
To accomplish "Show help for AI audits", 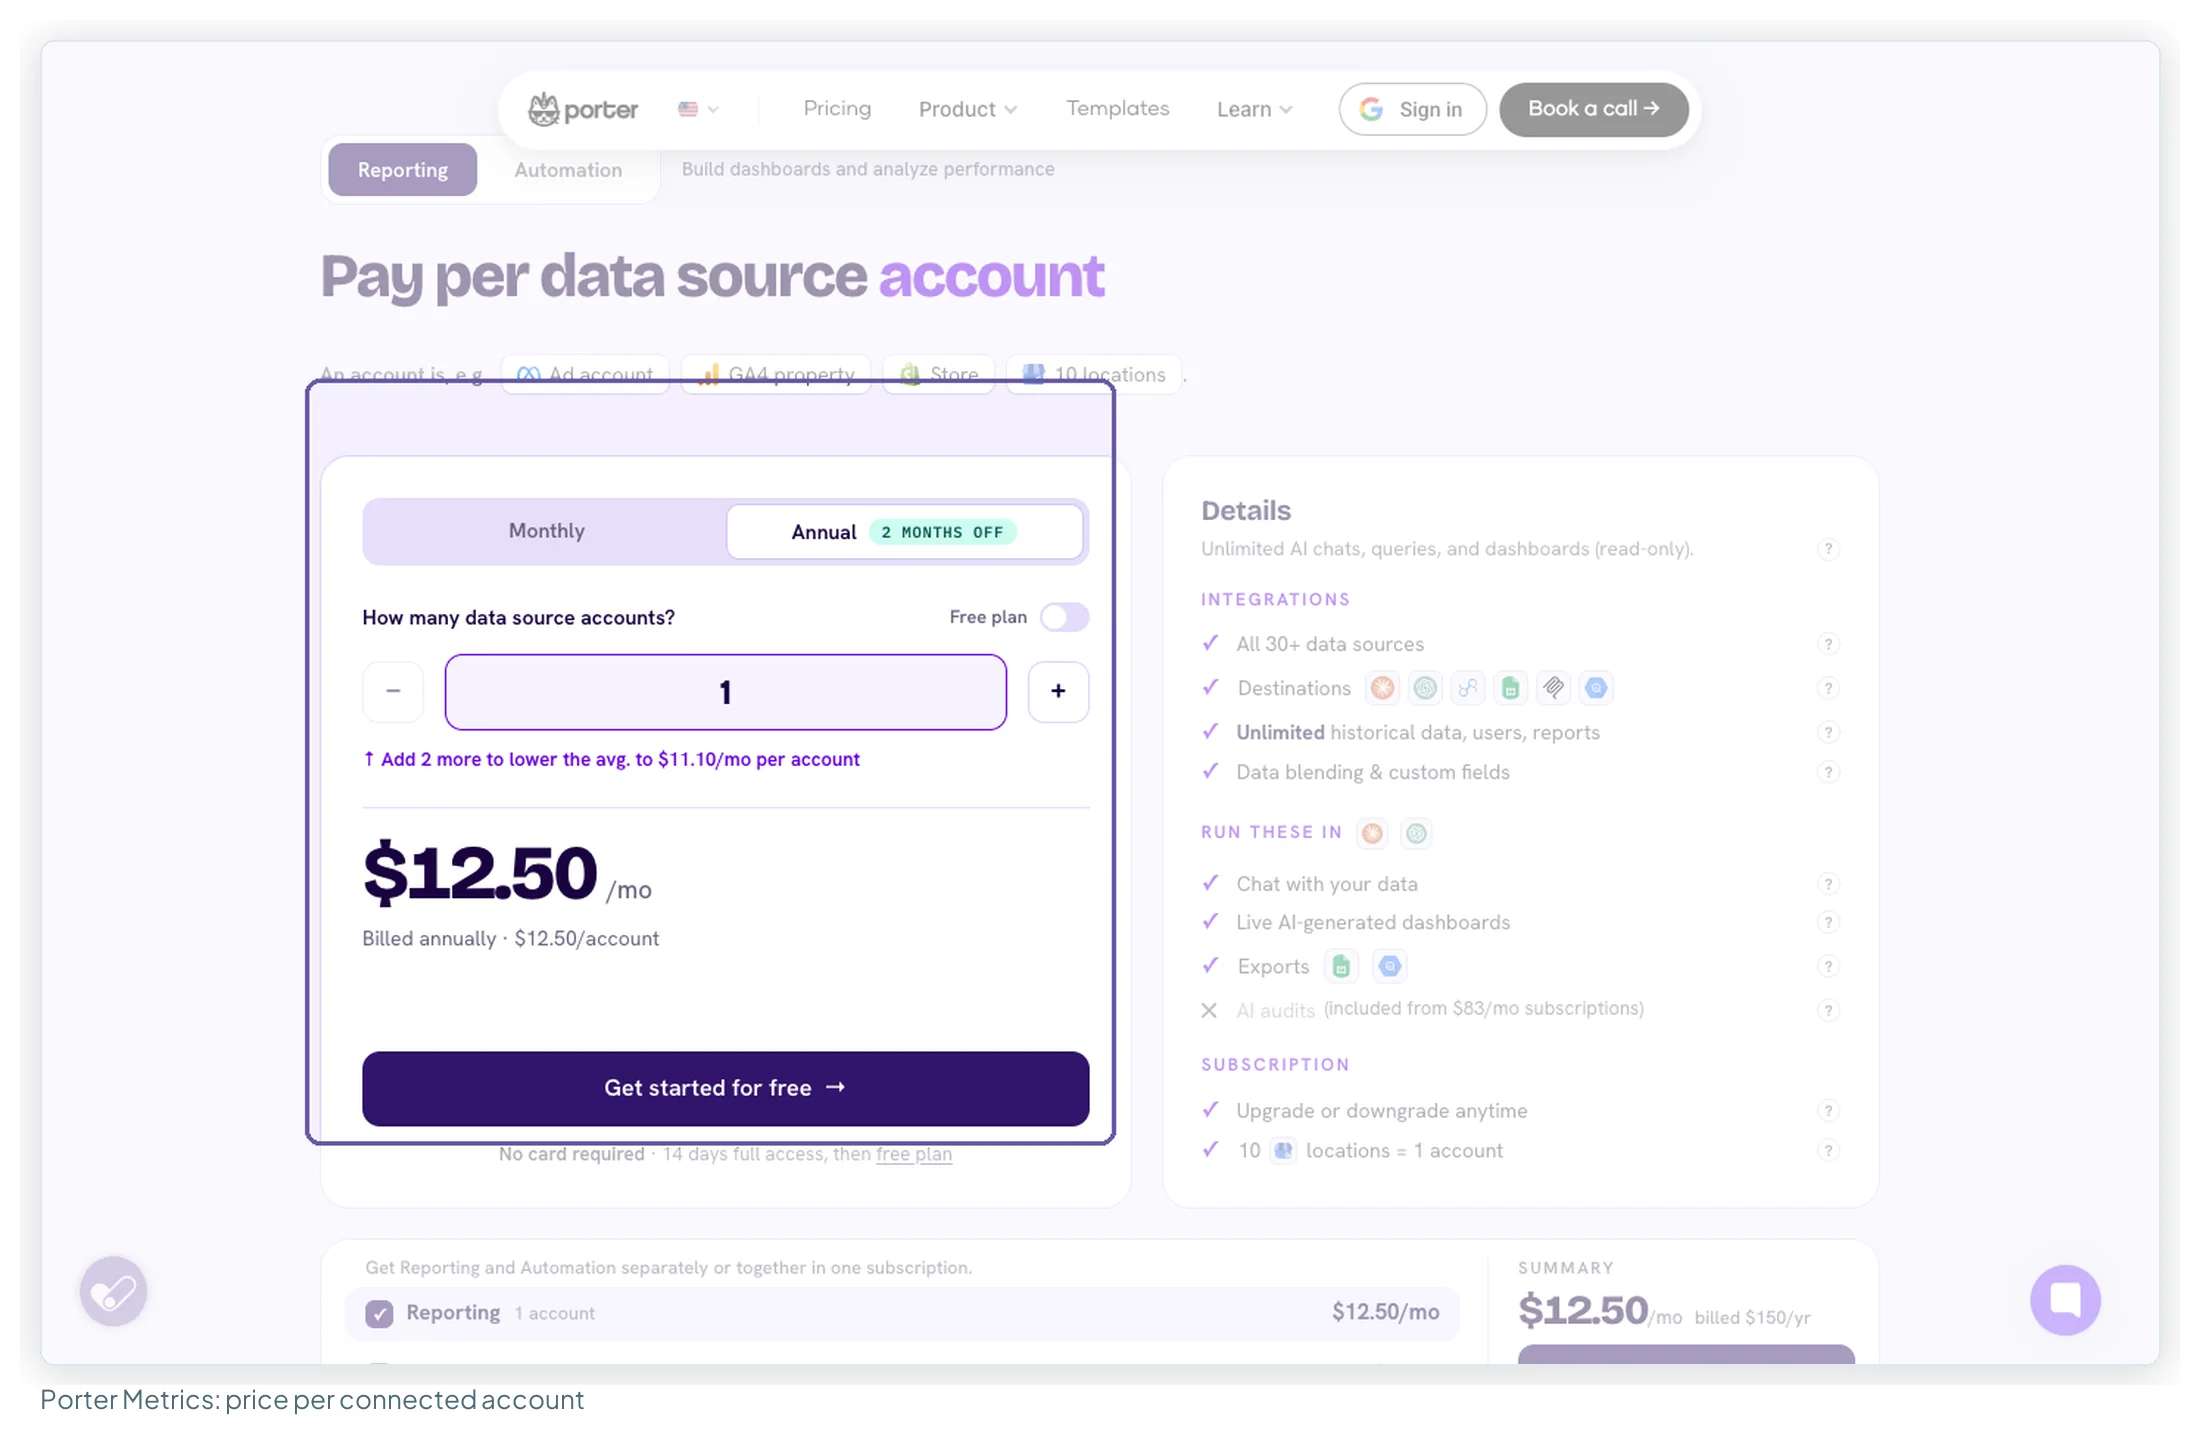I will (1828, 1010).
